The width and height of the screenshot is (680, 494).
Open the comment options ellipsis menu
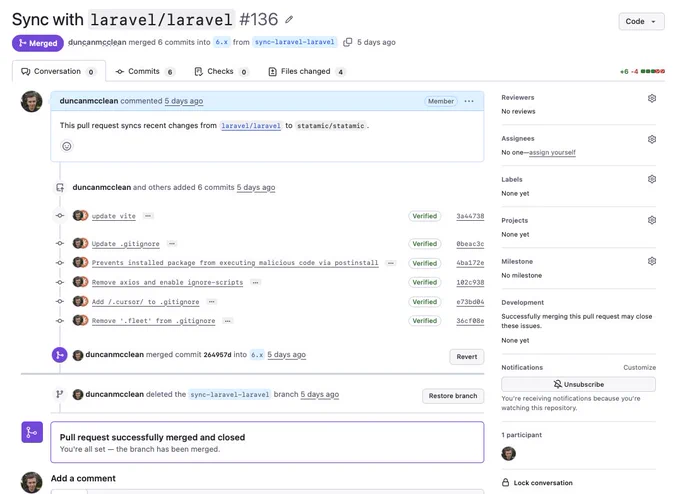pyautogui.click(x=469, y=101)
